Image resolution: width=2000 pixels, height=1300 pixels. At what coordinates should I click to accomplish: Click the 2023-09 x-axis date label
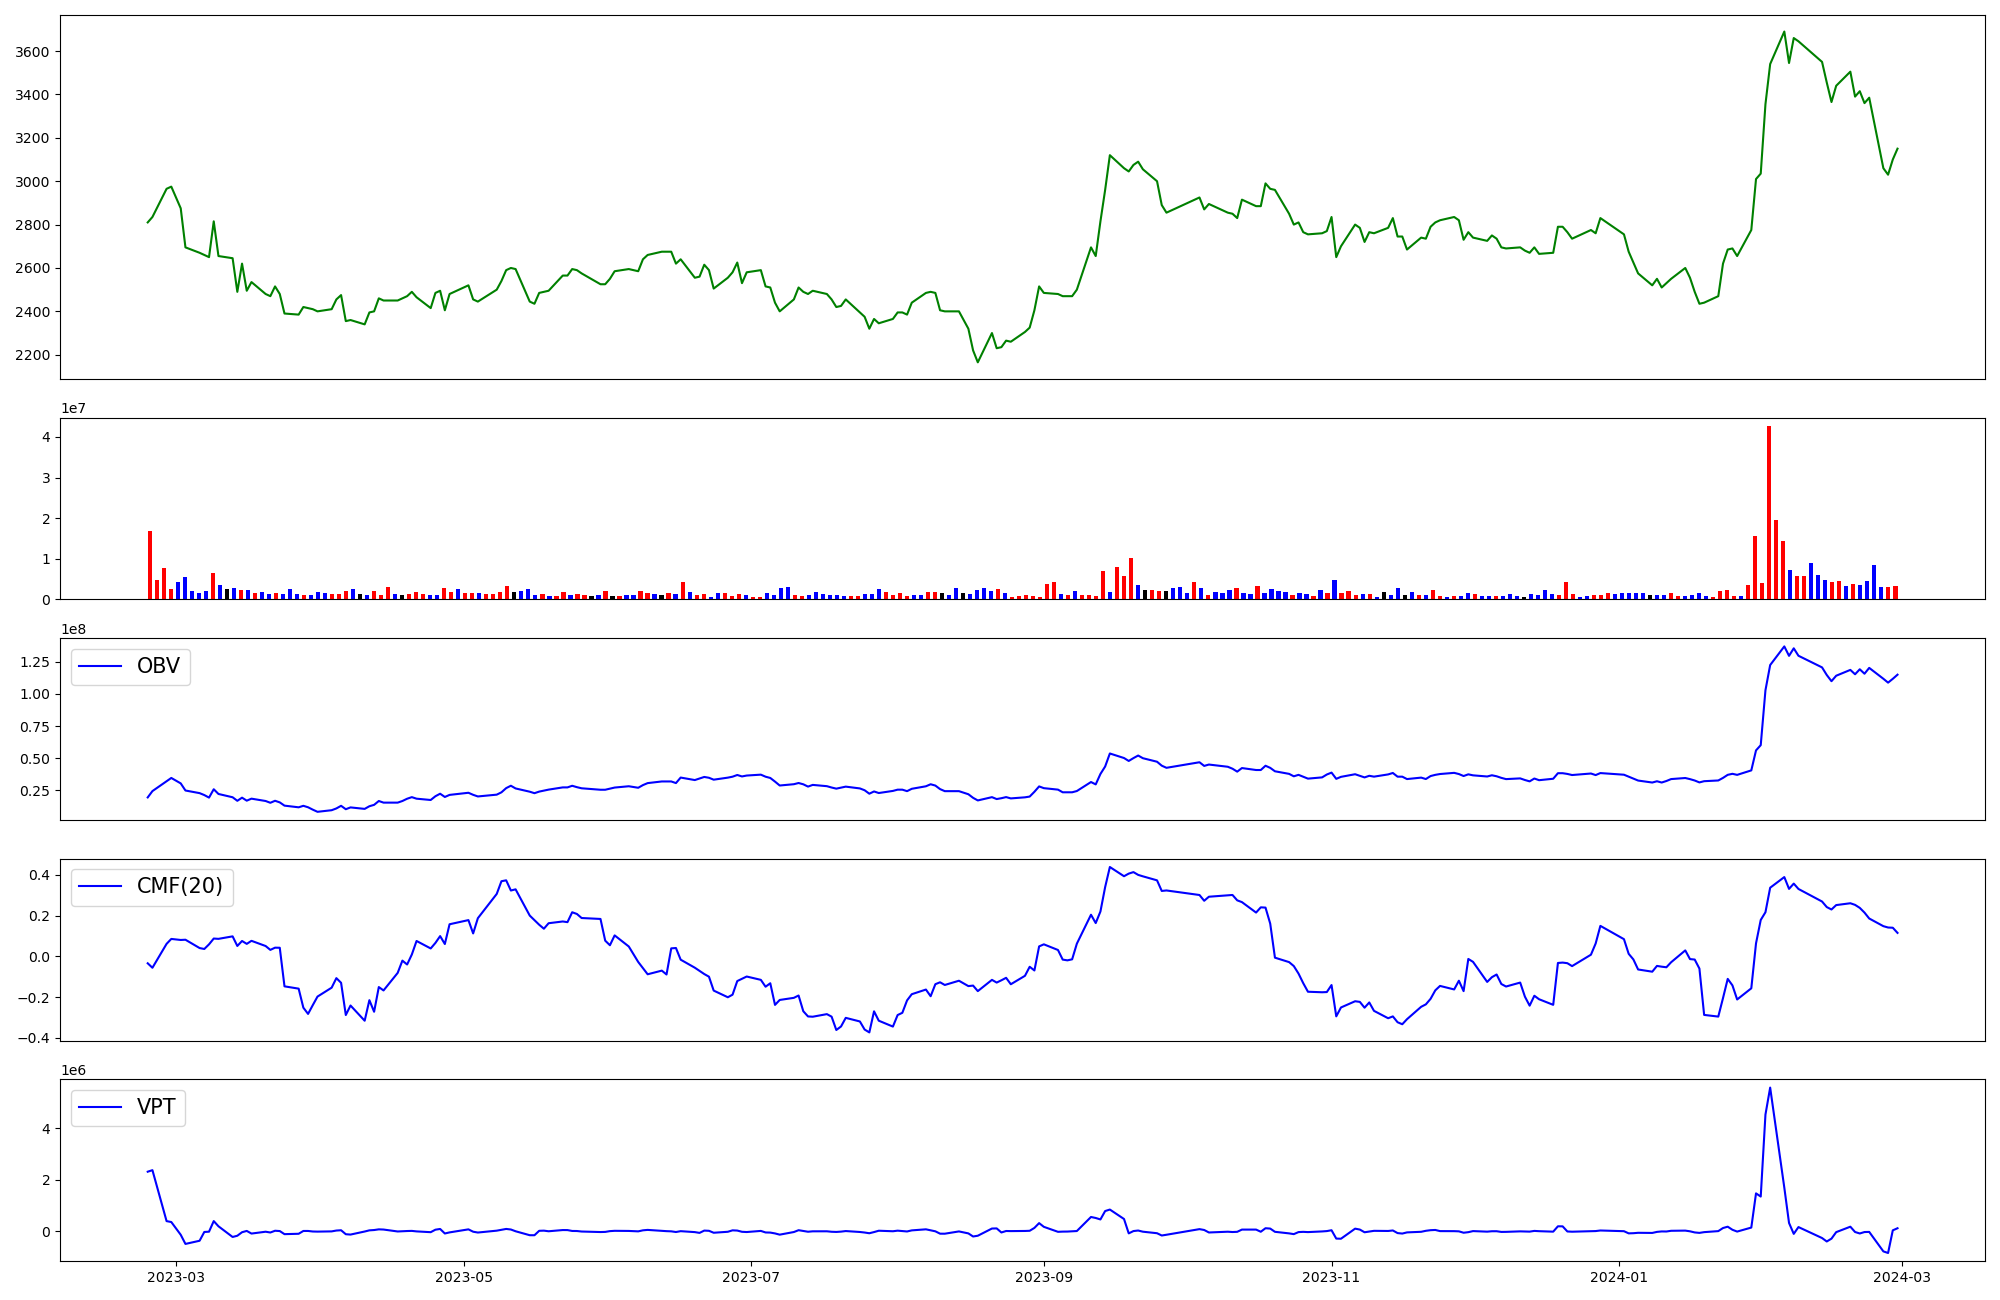[x=1044, y=1277]
